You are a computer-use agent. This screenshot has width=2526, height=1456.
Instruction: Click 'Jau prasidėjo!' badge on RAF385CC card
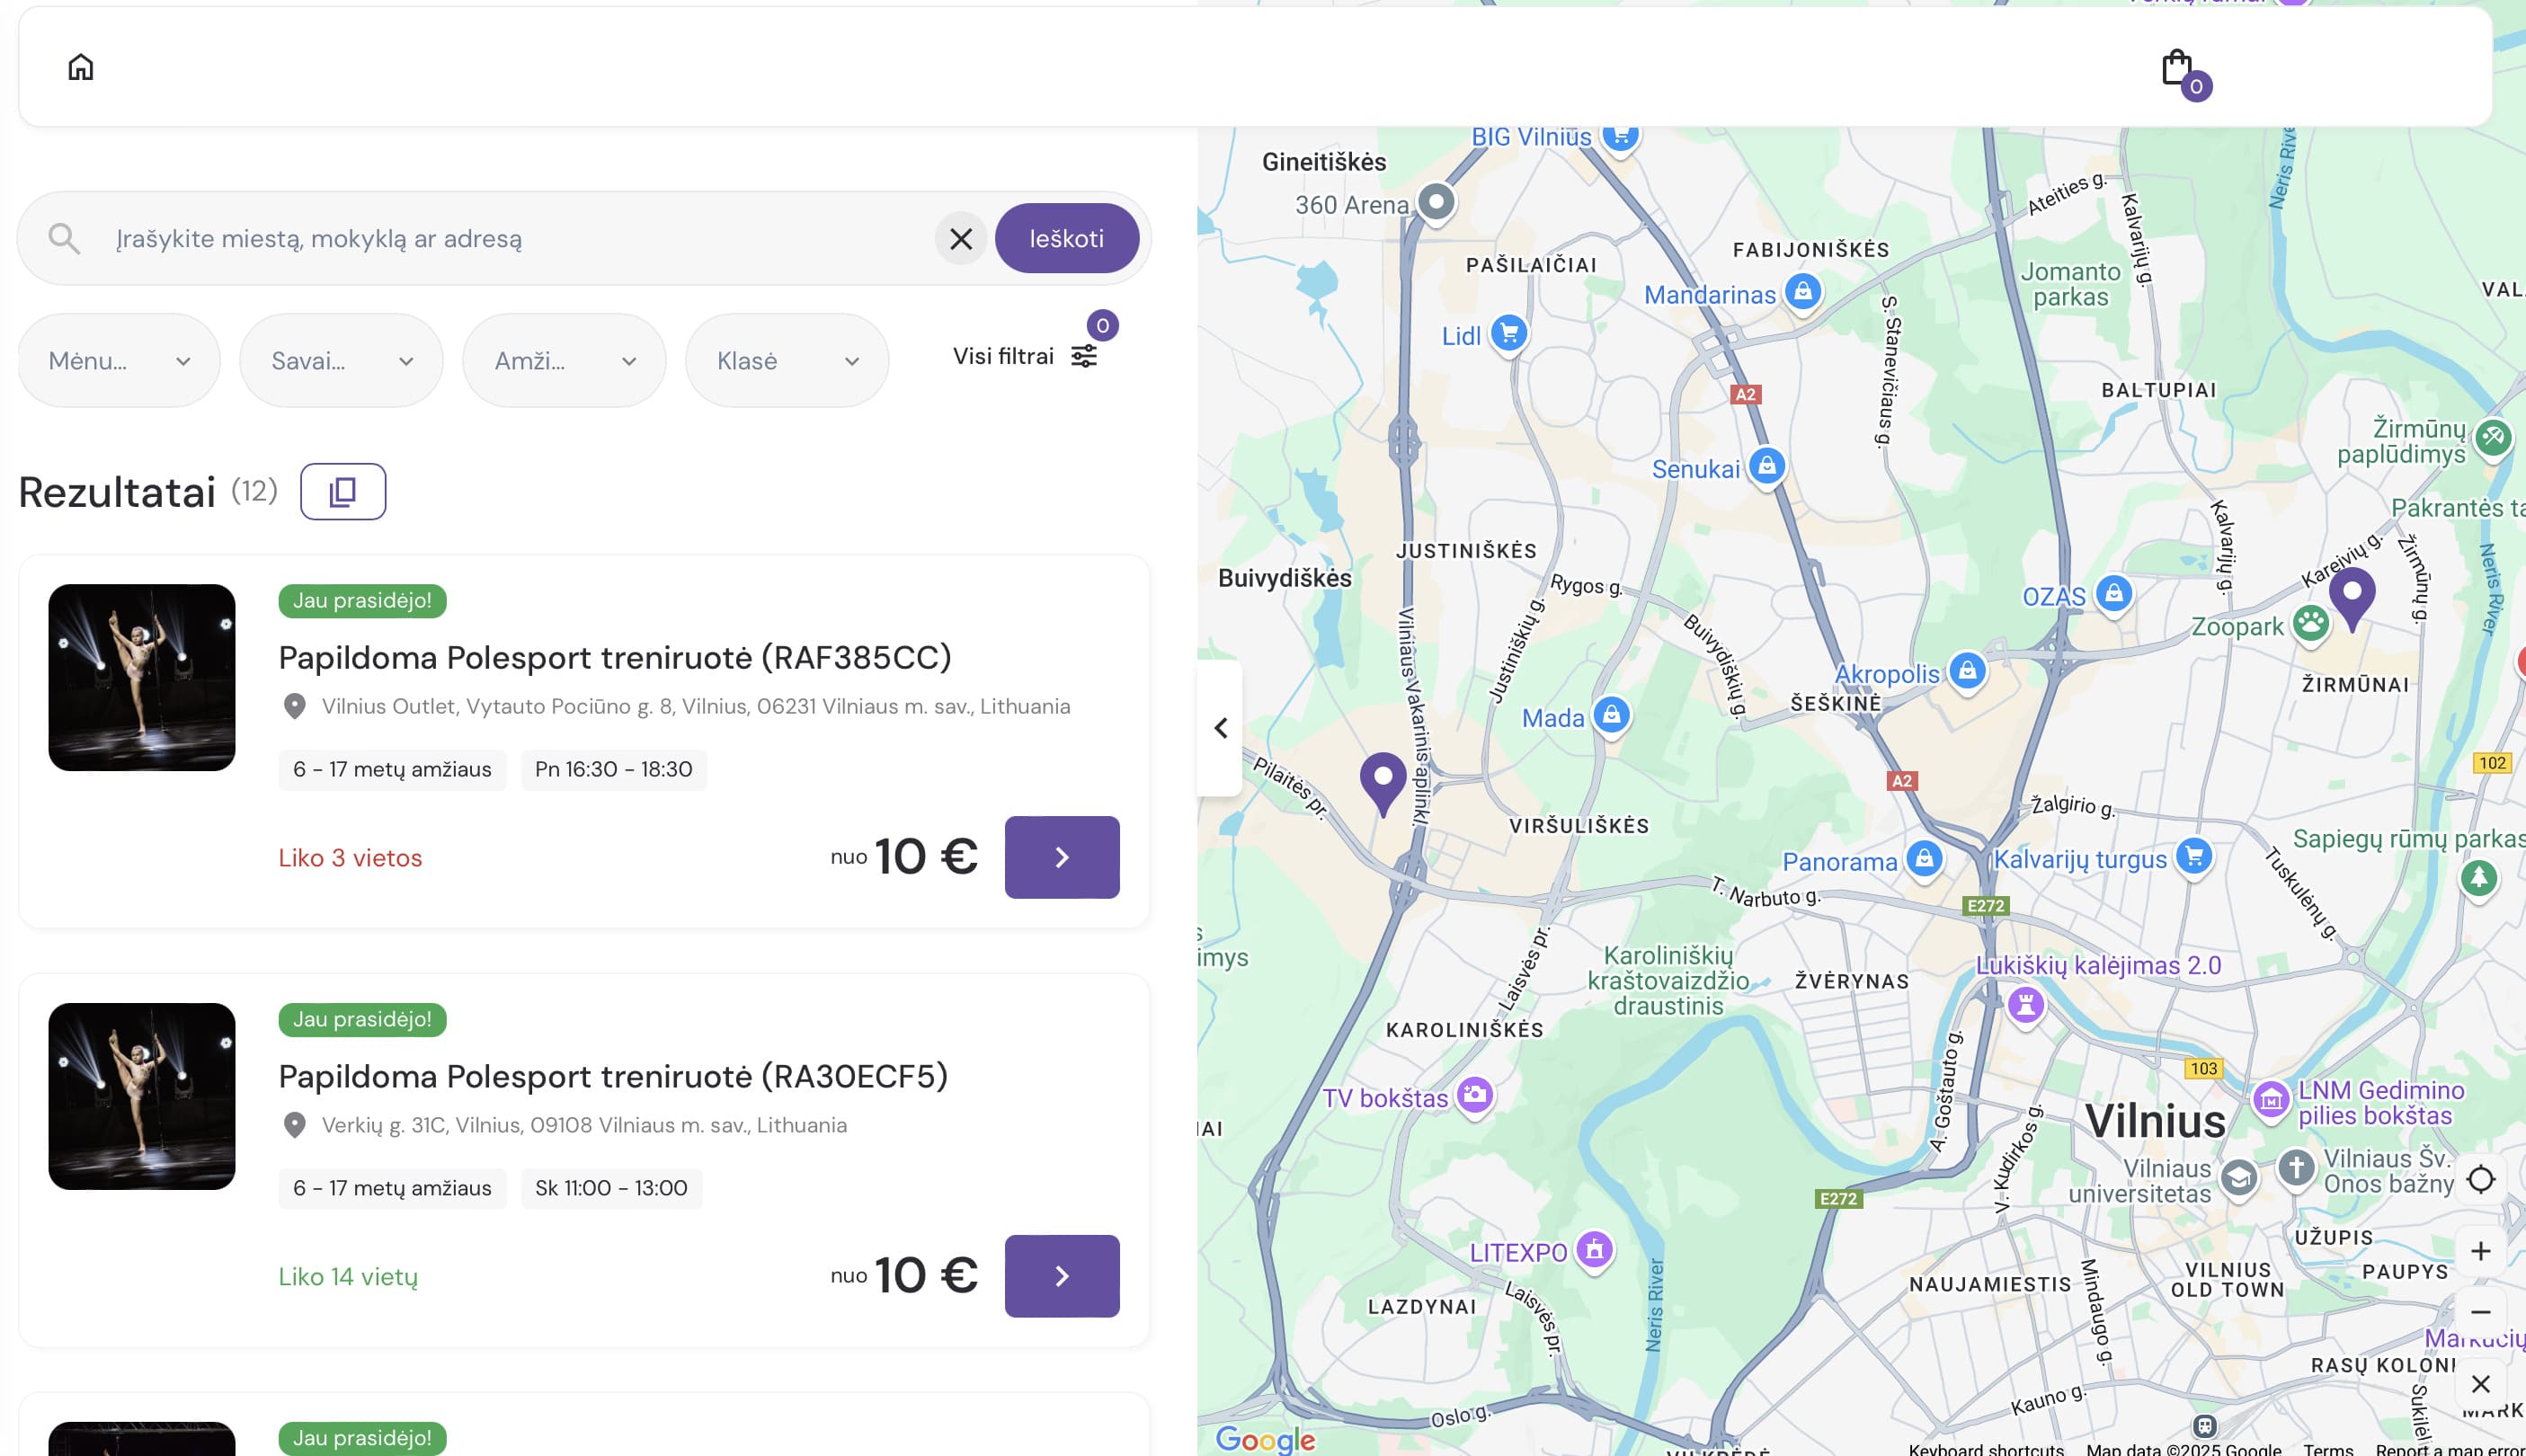pyautogui.click(x=362, y=600)
